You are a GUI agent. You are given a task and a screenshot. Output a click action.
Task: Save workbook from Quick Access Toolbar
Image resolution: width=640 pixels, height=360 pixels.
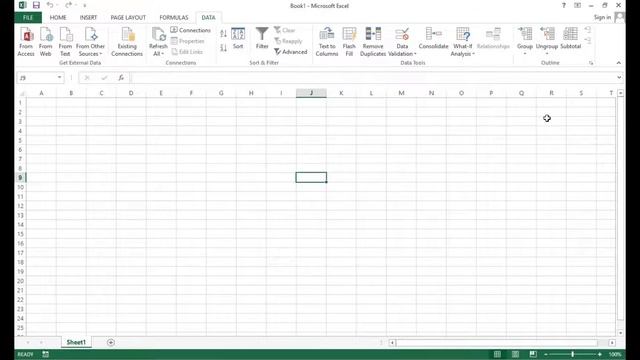36,5
